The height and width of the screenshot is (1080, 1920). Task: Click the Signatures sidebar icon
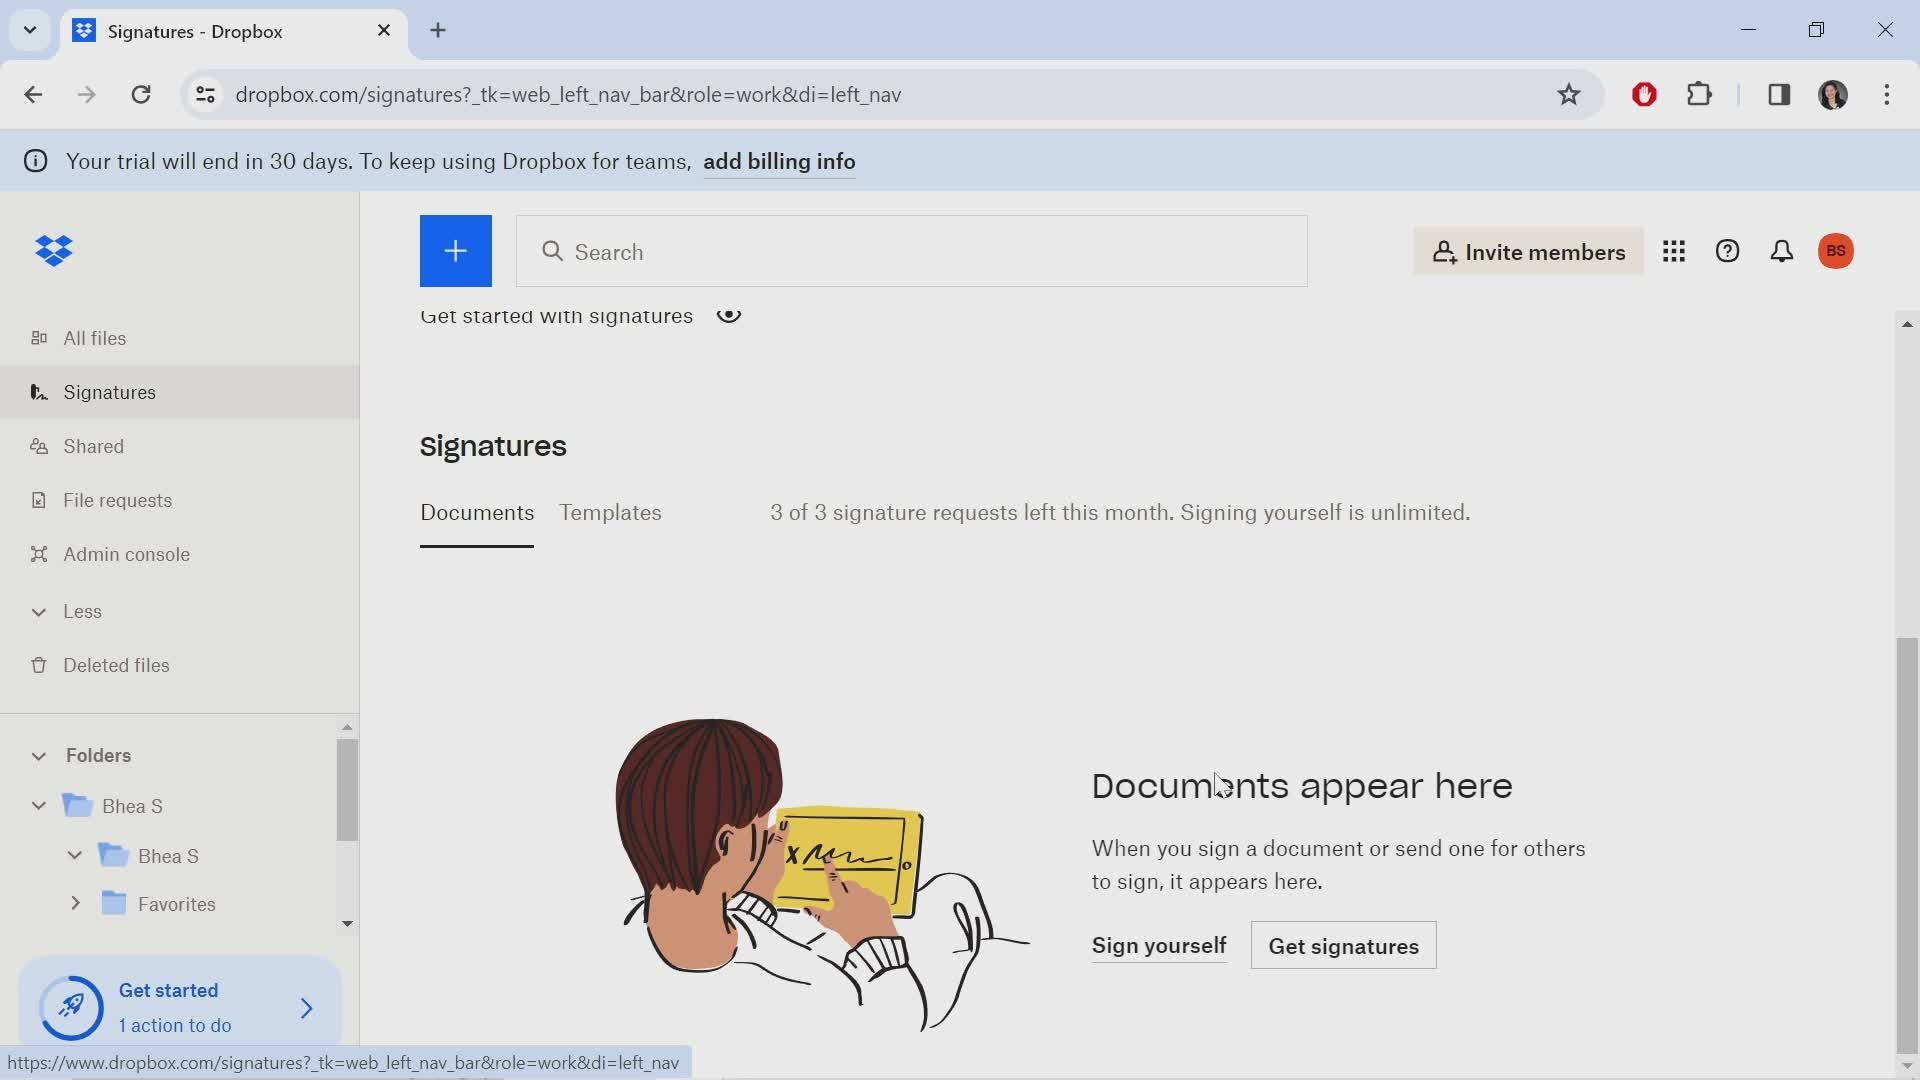tap(37, 392)
